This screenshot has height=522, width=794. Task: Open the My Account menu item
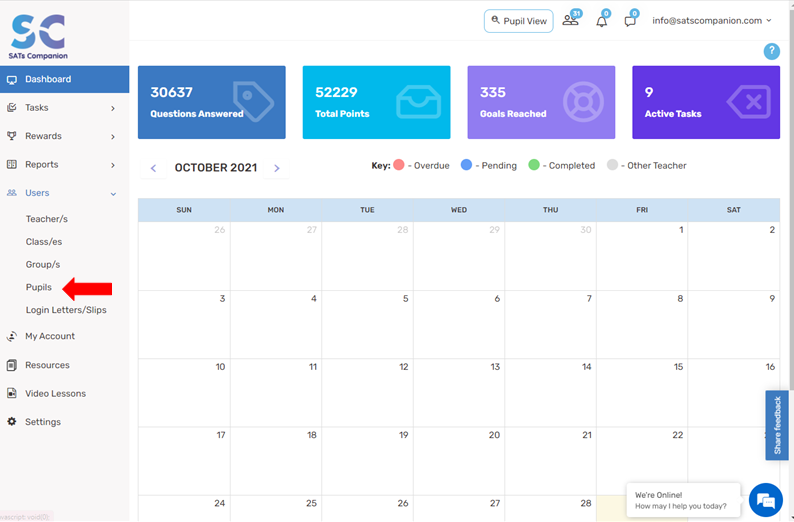[50, 336]
